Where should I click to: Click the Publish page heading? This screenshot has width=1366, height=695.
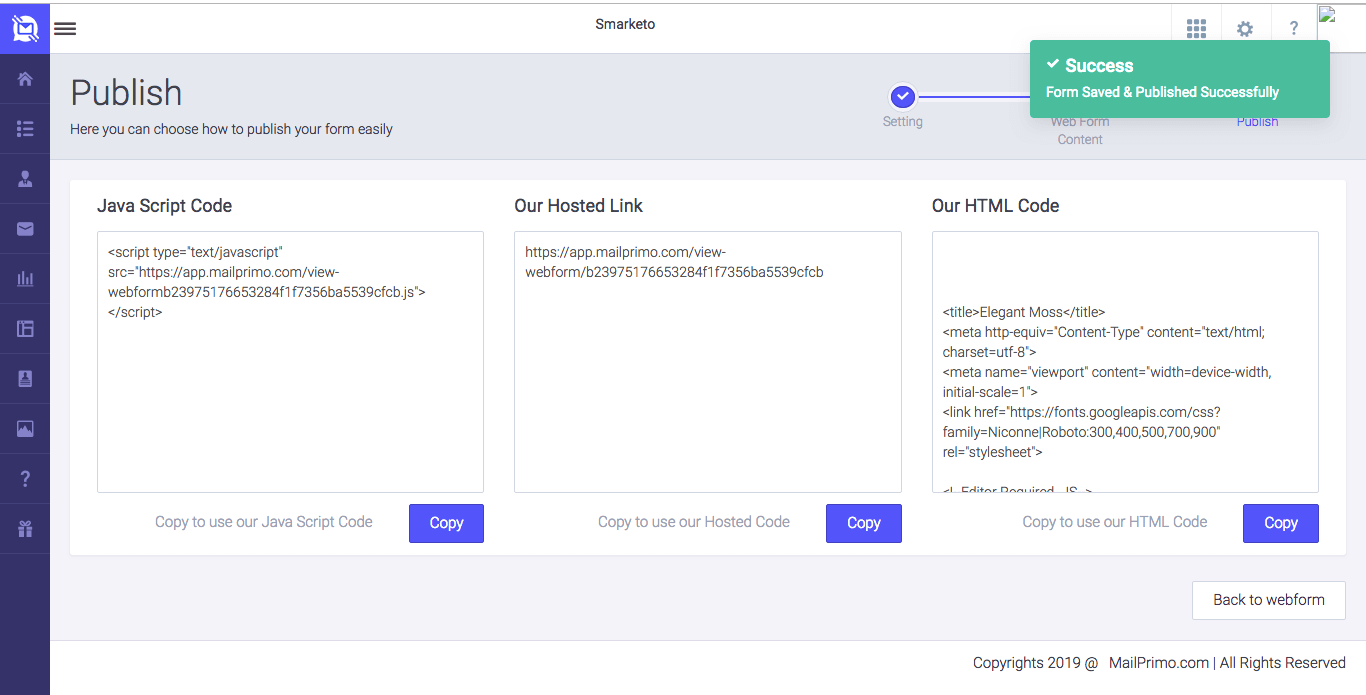[x=127, y=93]
